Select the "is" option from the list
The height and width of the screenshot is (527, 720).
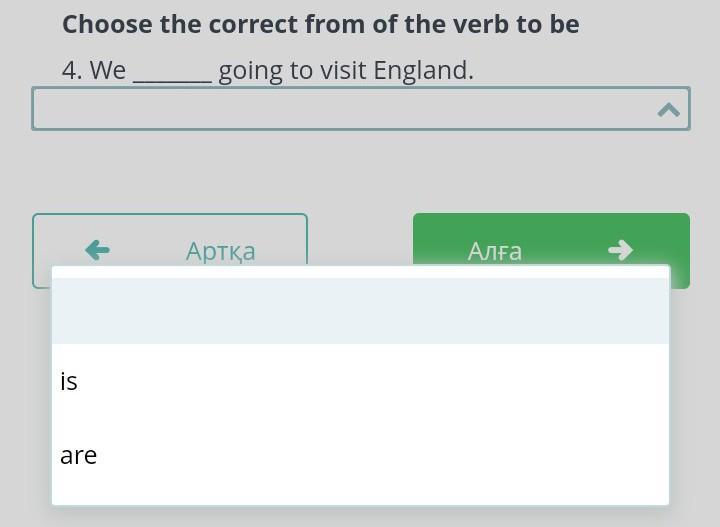[x=69, y=381]
